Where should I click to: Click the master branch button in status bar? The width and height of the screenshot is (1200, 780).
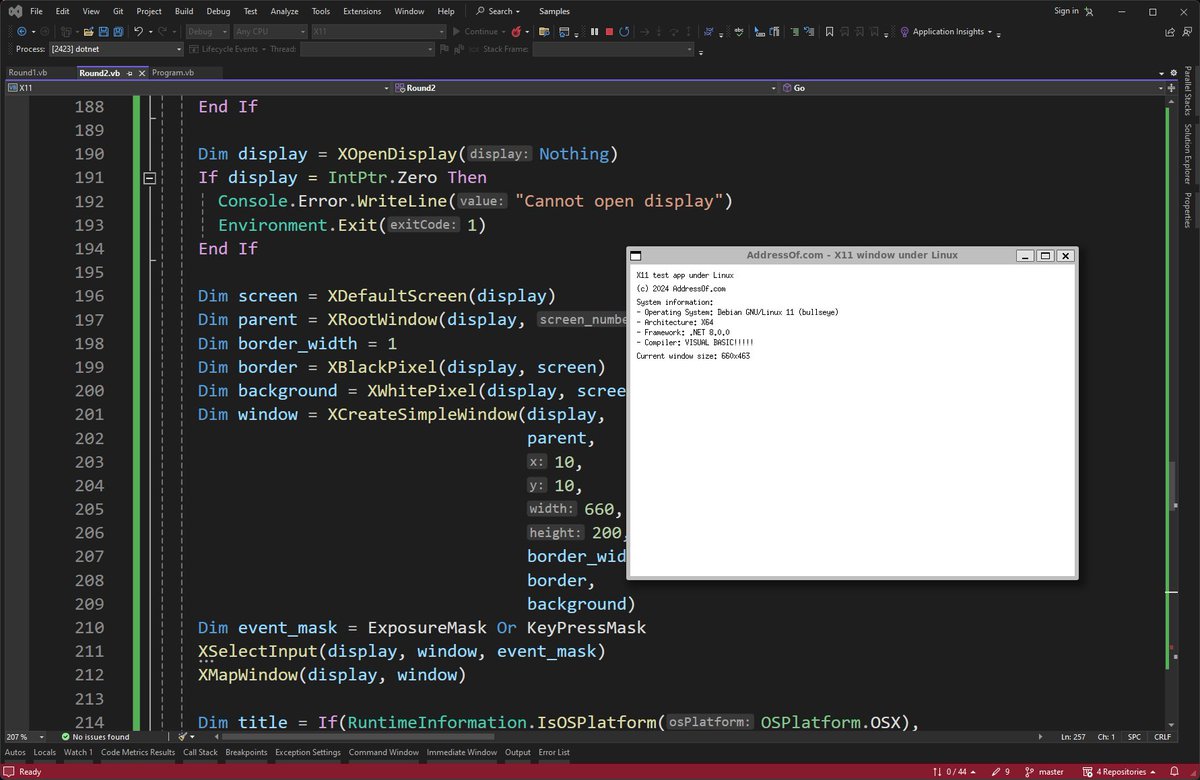tap(1043, 772)
